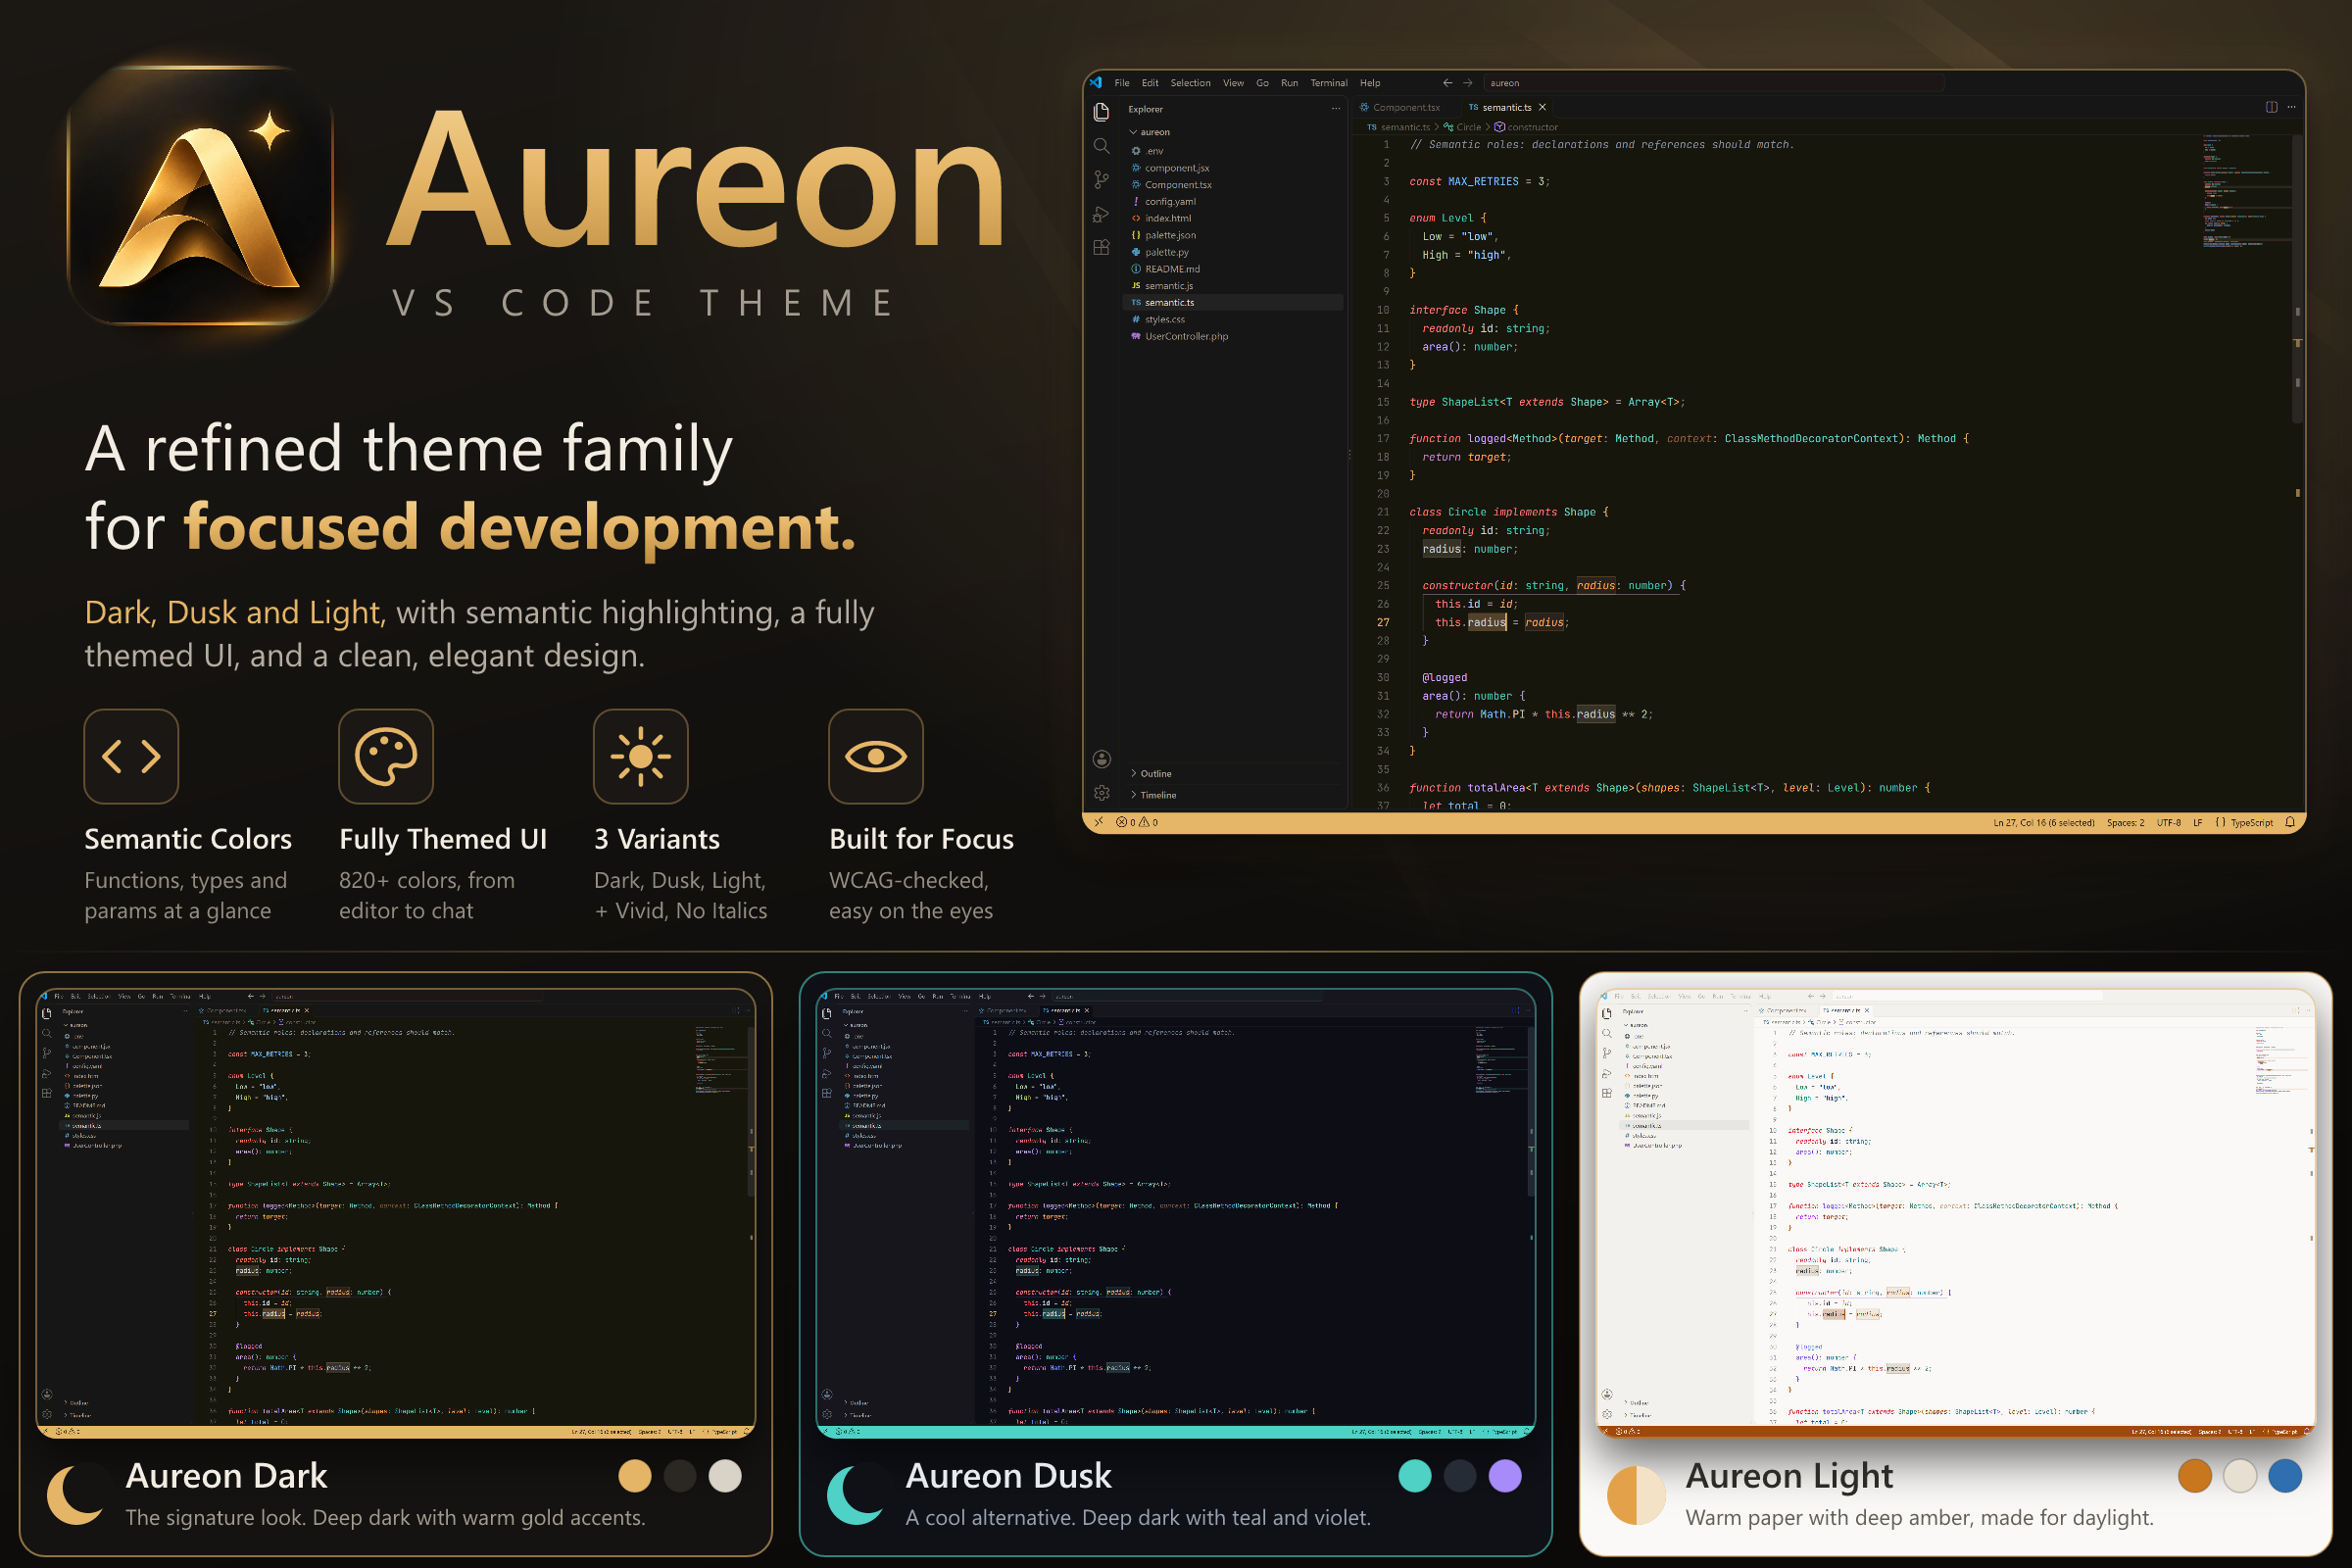
Task: Collapse the aureon folder in Explorer
Action: (1150, 132)
